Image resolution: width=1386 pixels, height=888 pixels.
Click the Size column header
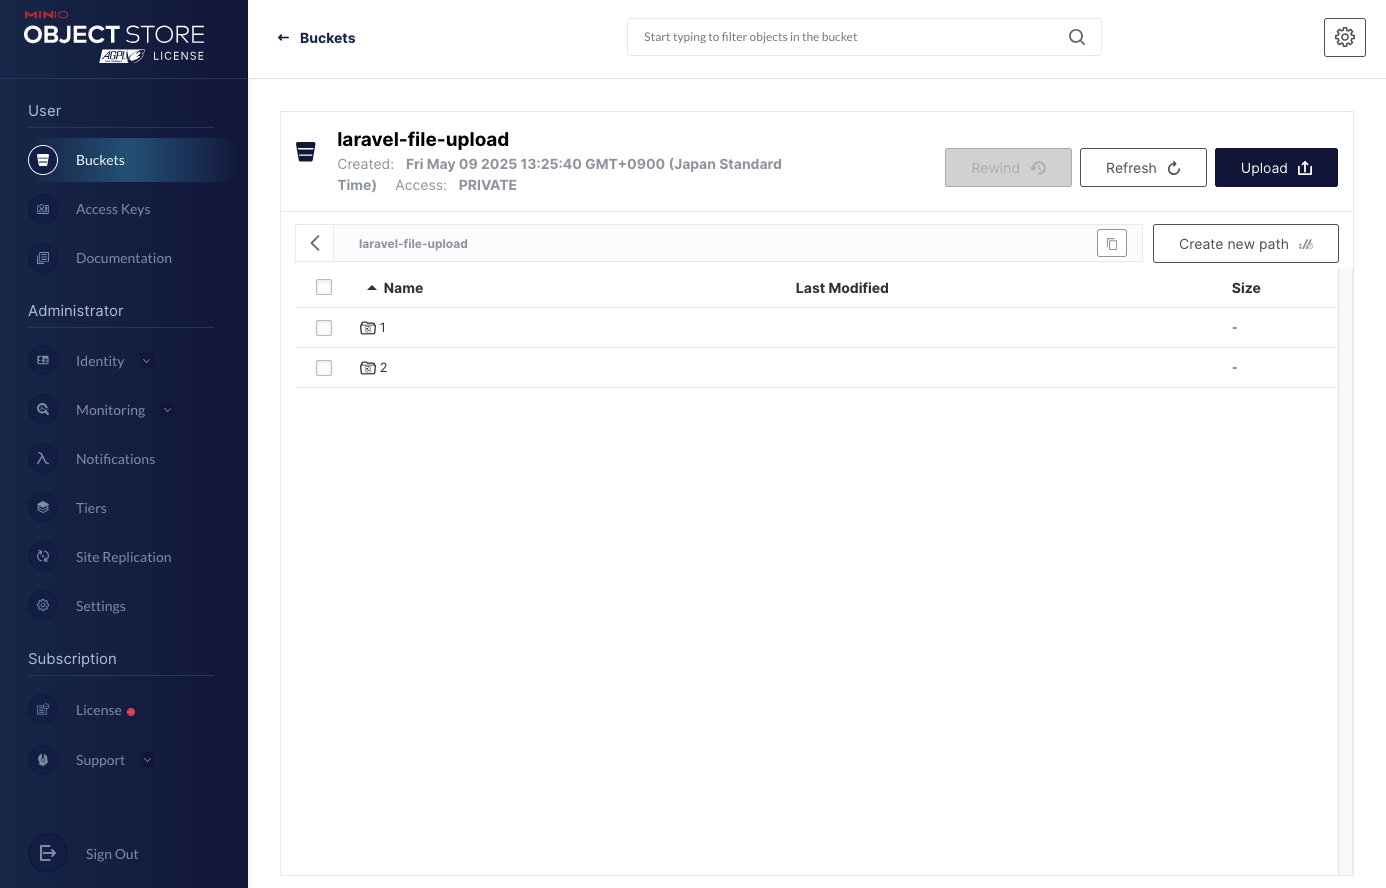coord(1246,288)
